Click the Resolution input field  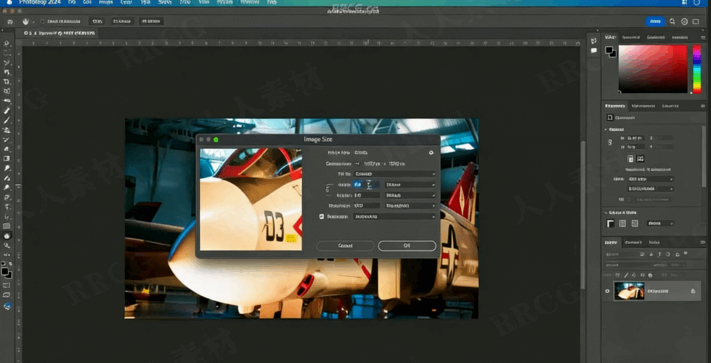[366, 206]
